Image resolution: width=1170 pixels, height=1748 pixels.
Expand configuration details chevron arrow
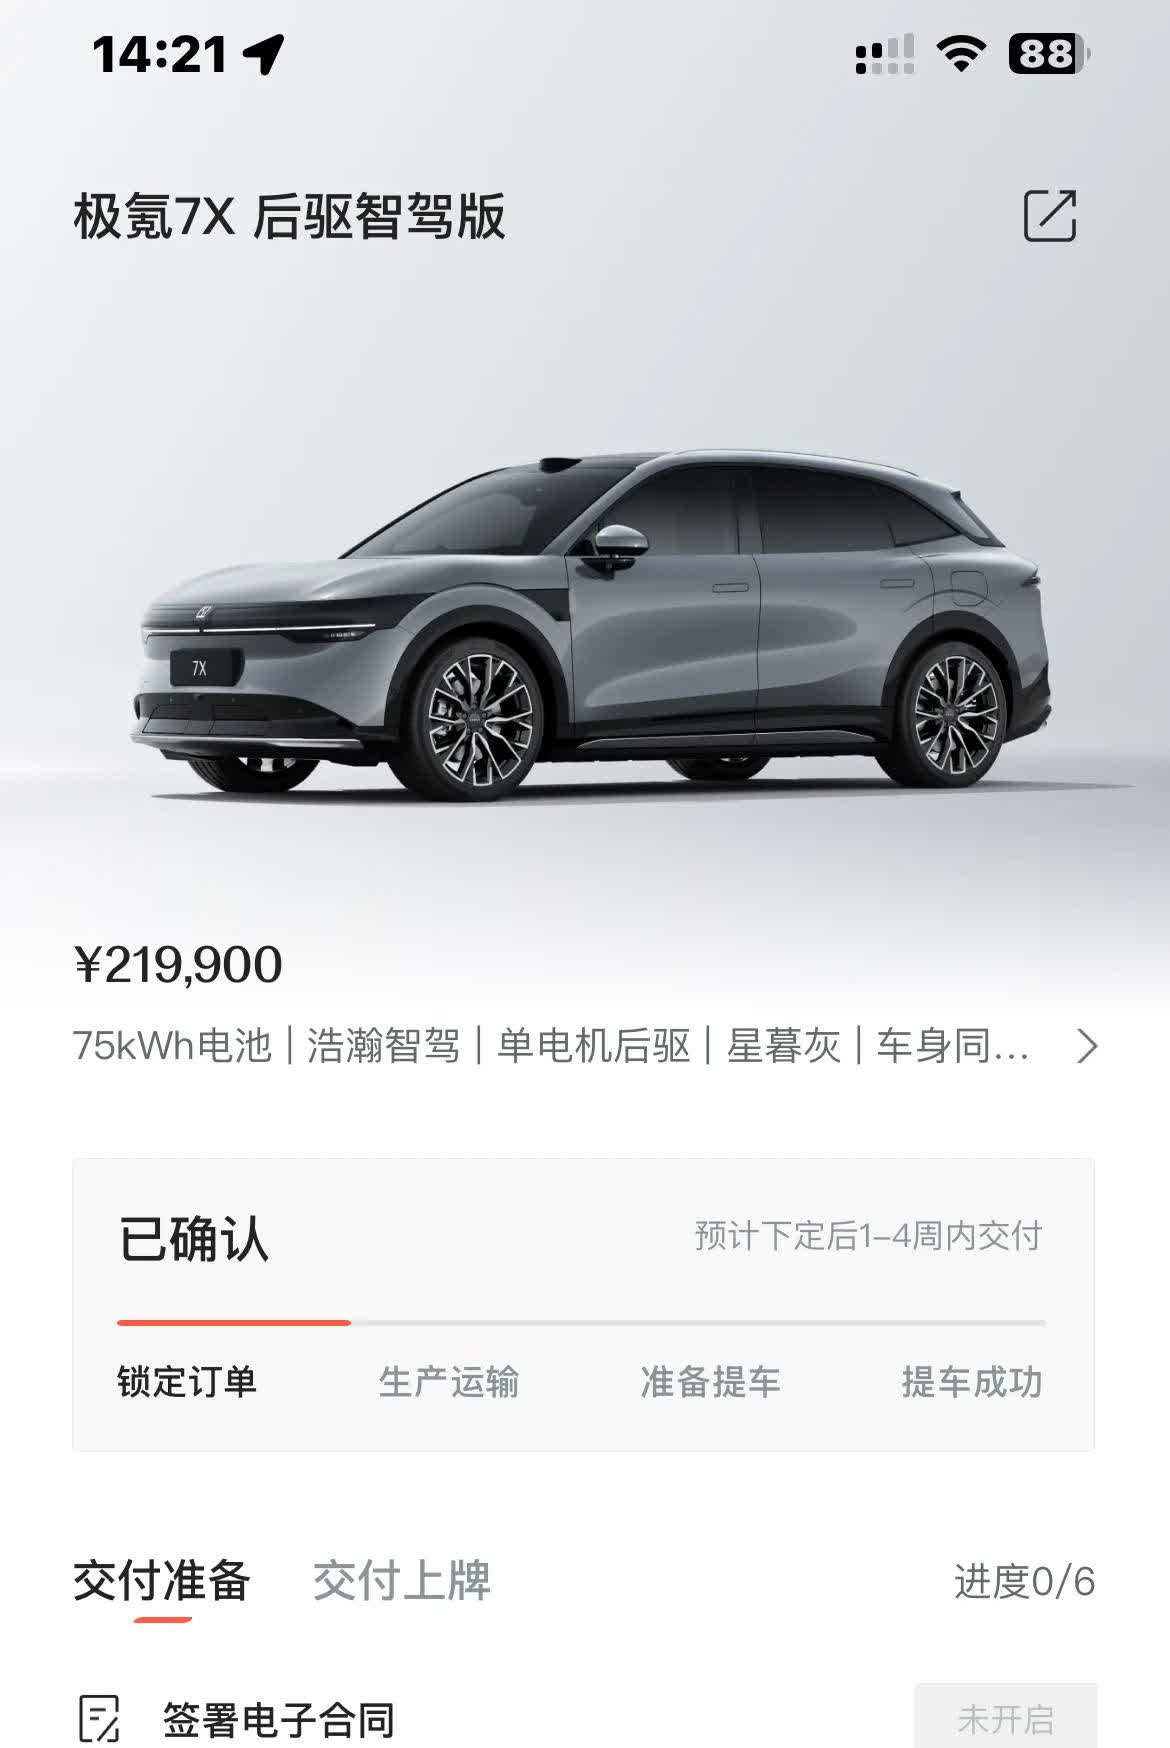click(1086, 1047)
